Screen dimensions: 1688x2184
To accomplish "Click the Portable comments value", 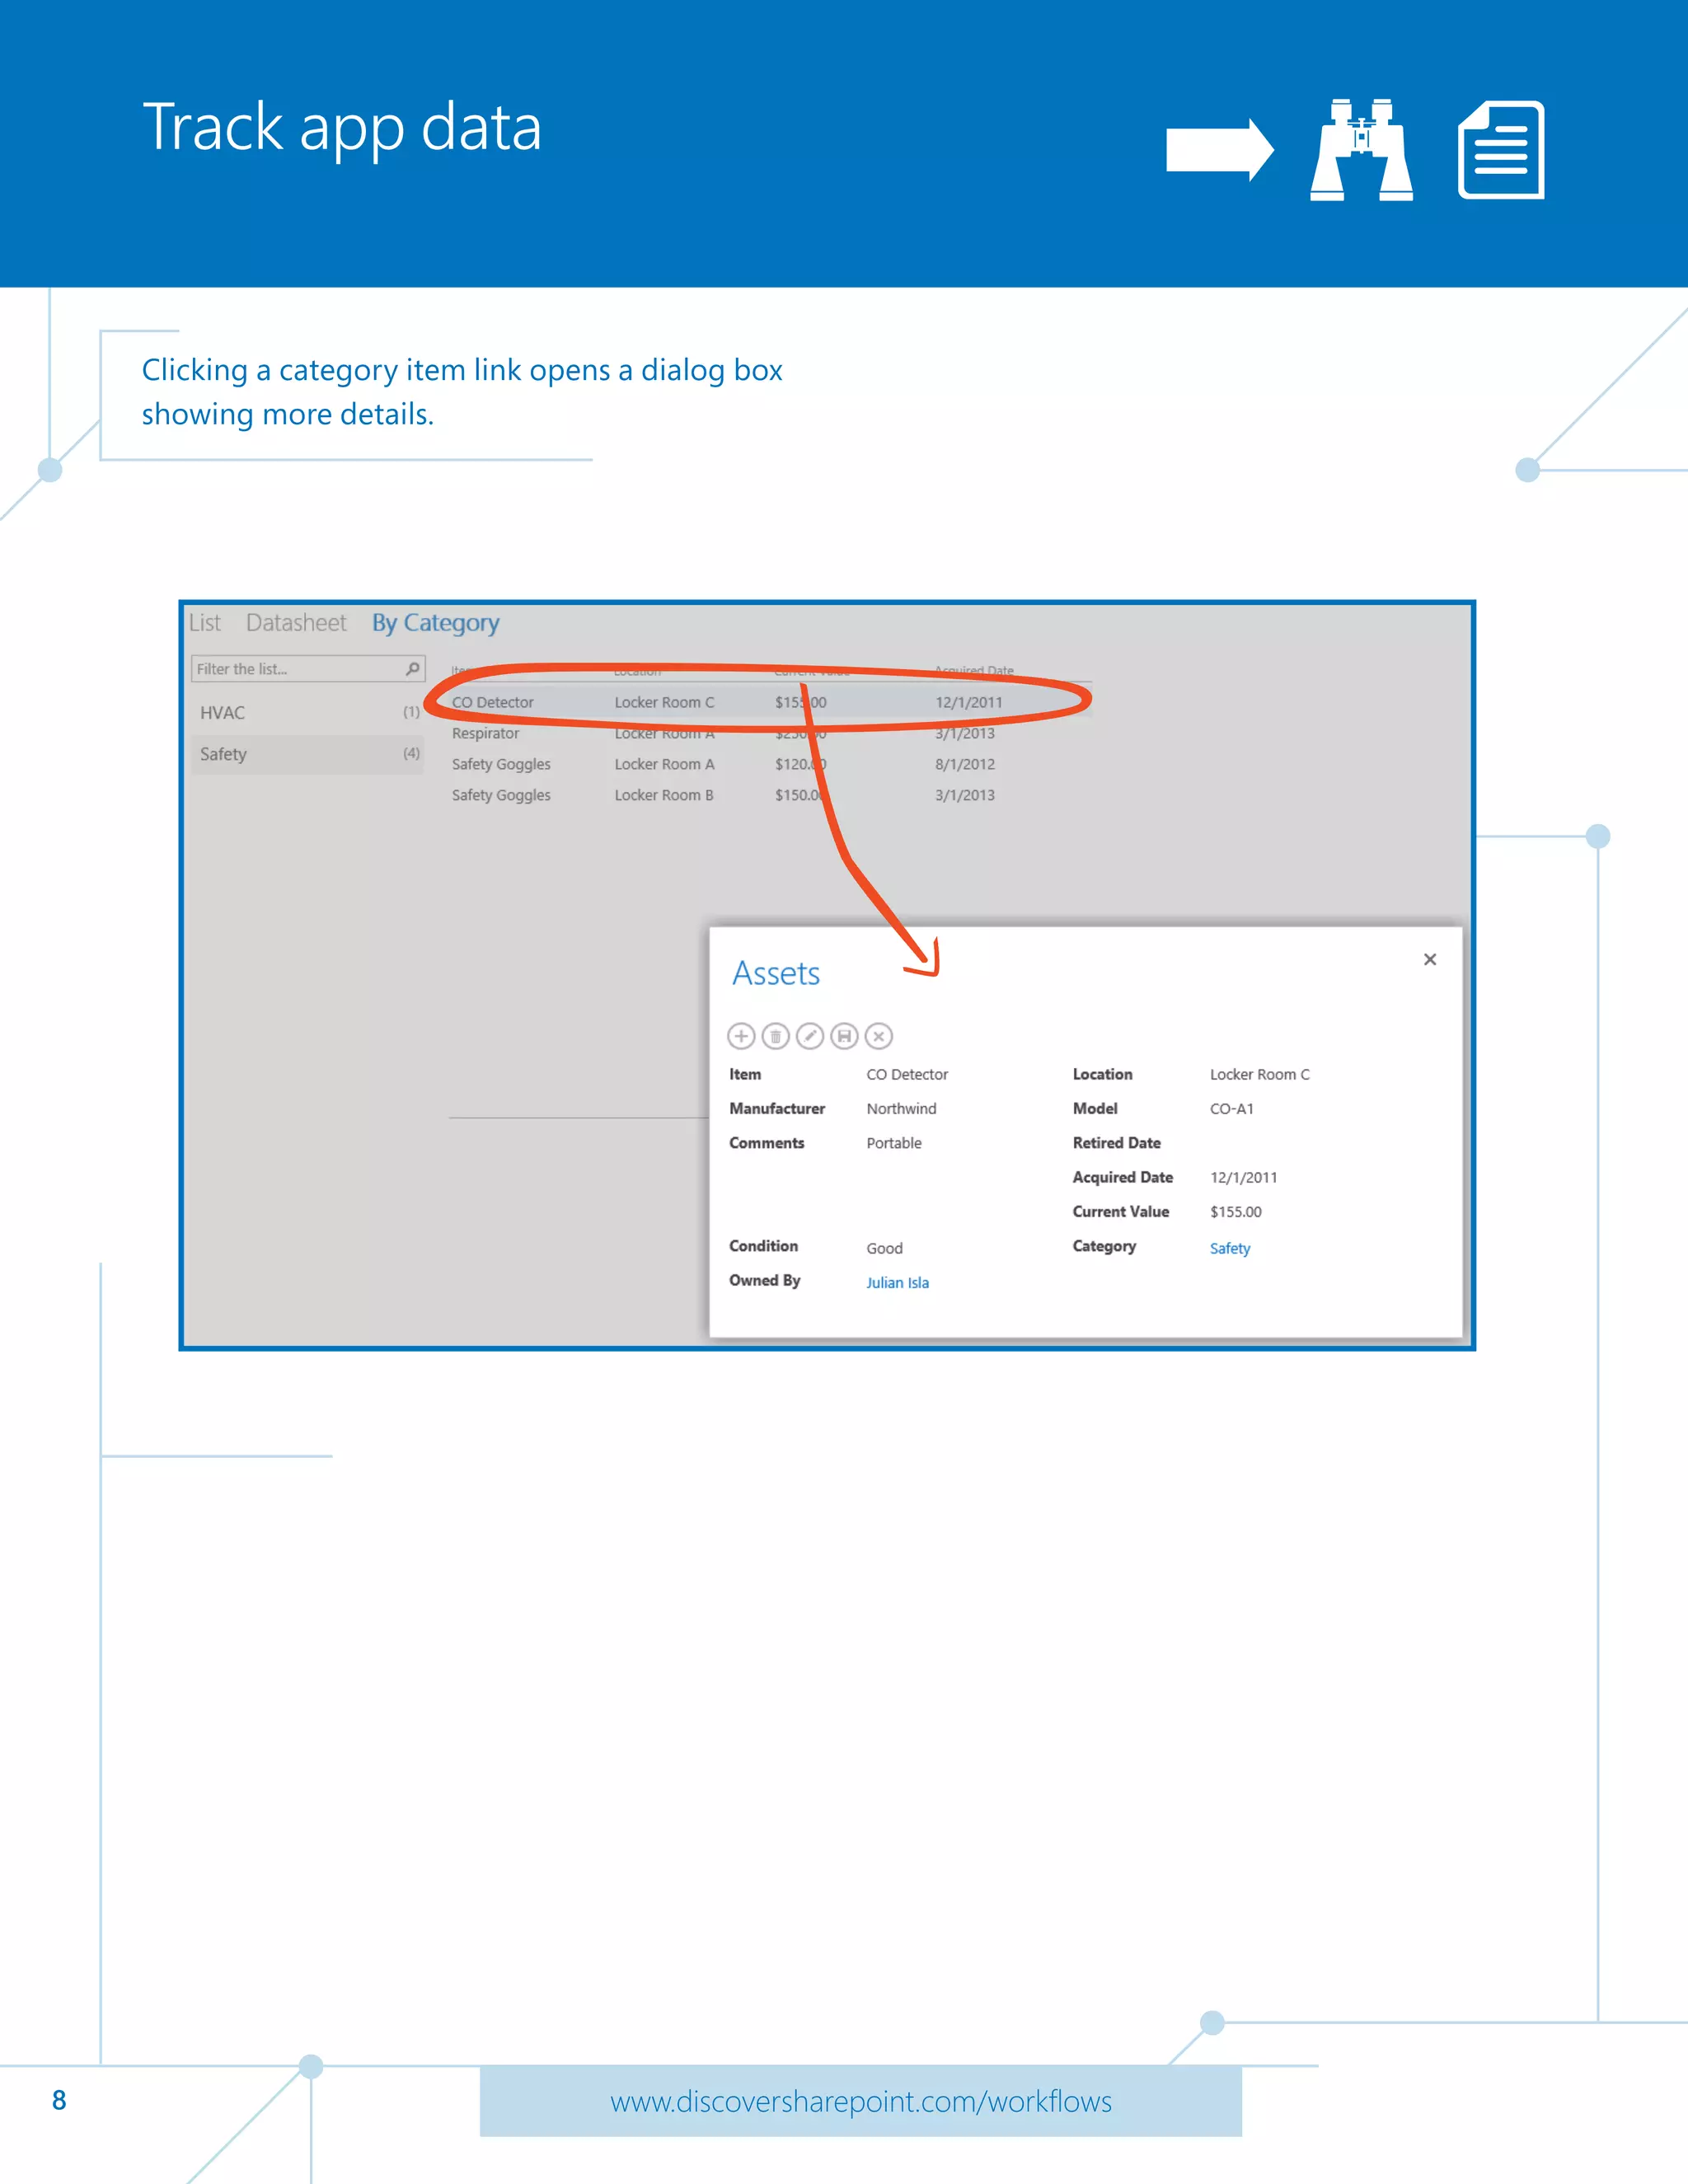I will tap(894, 1143).
